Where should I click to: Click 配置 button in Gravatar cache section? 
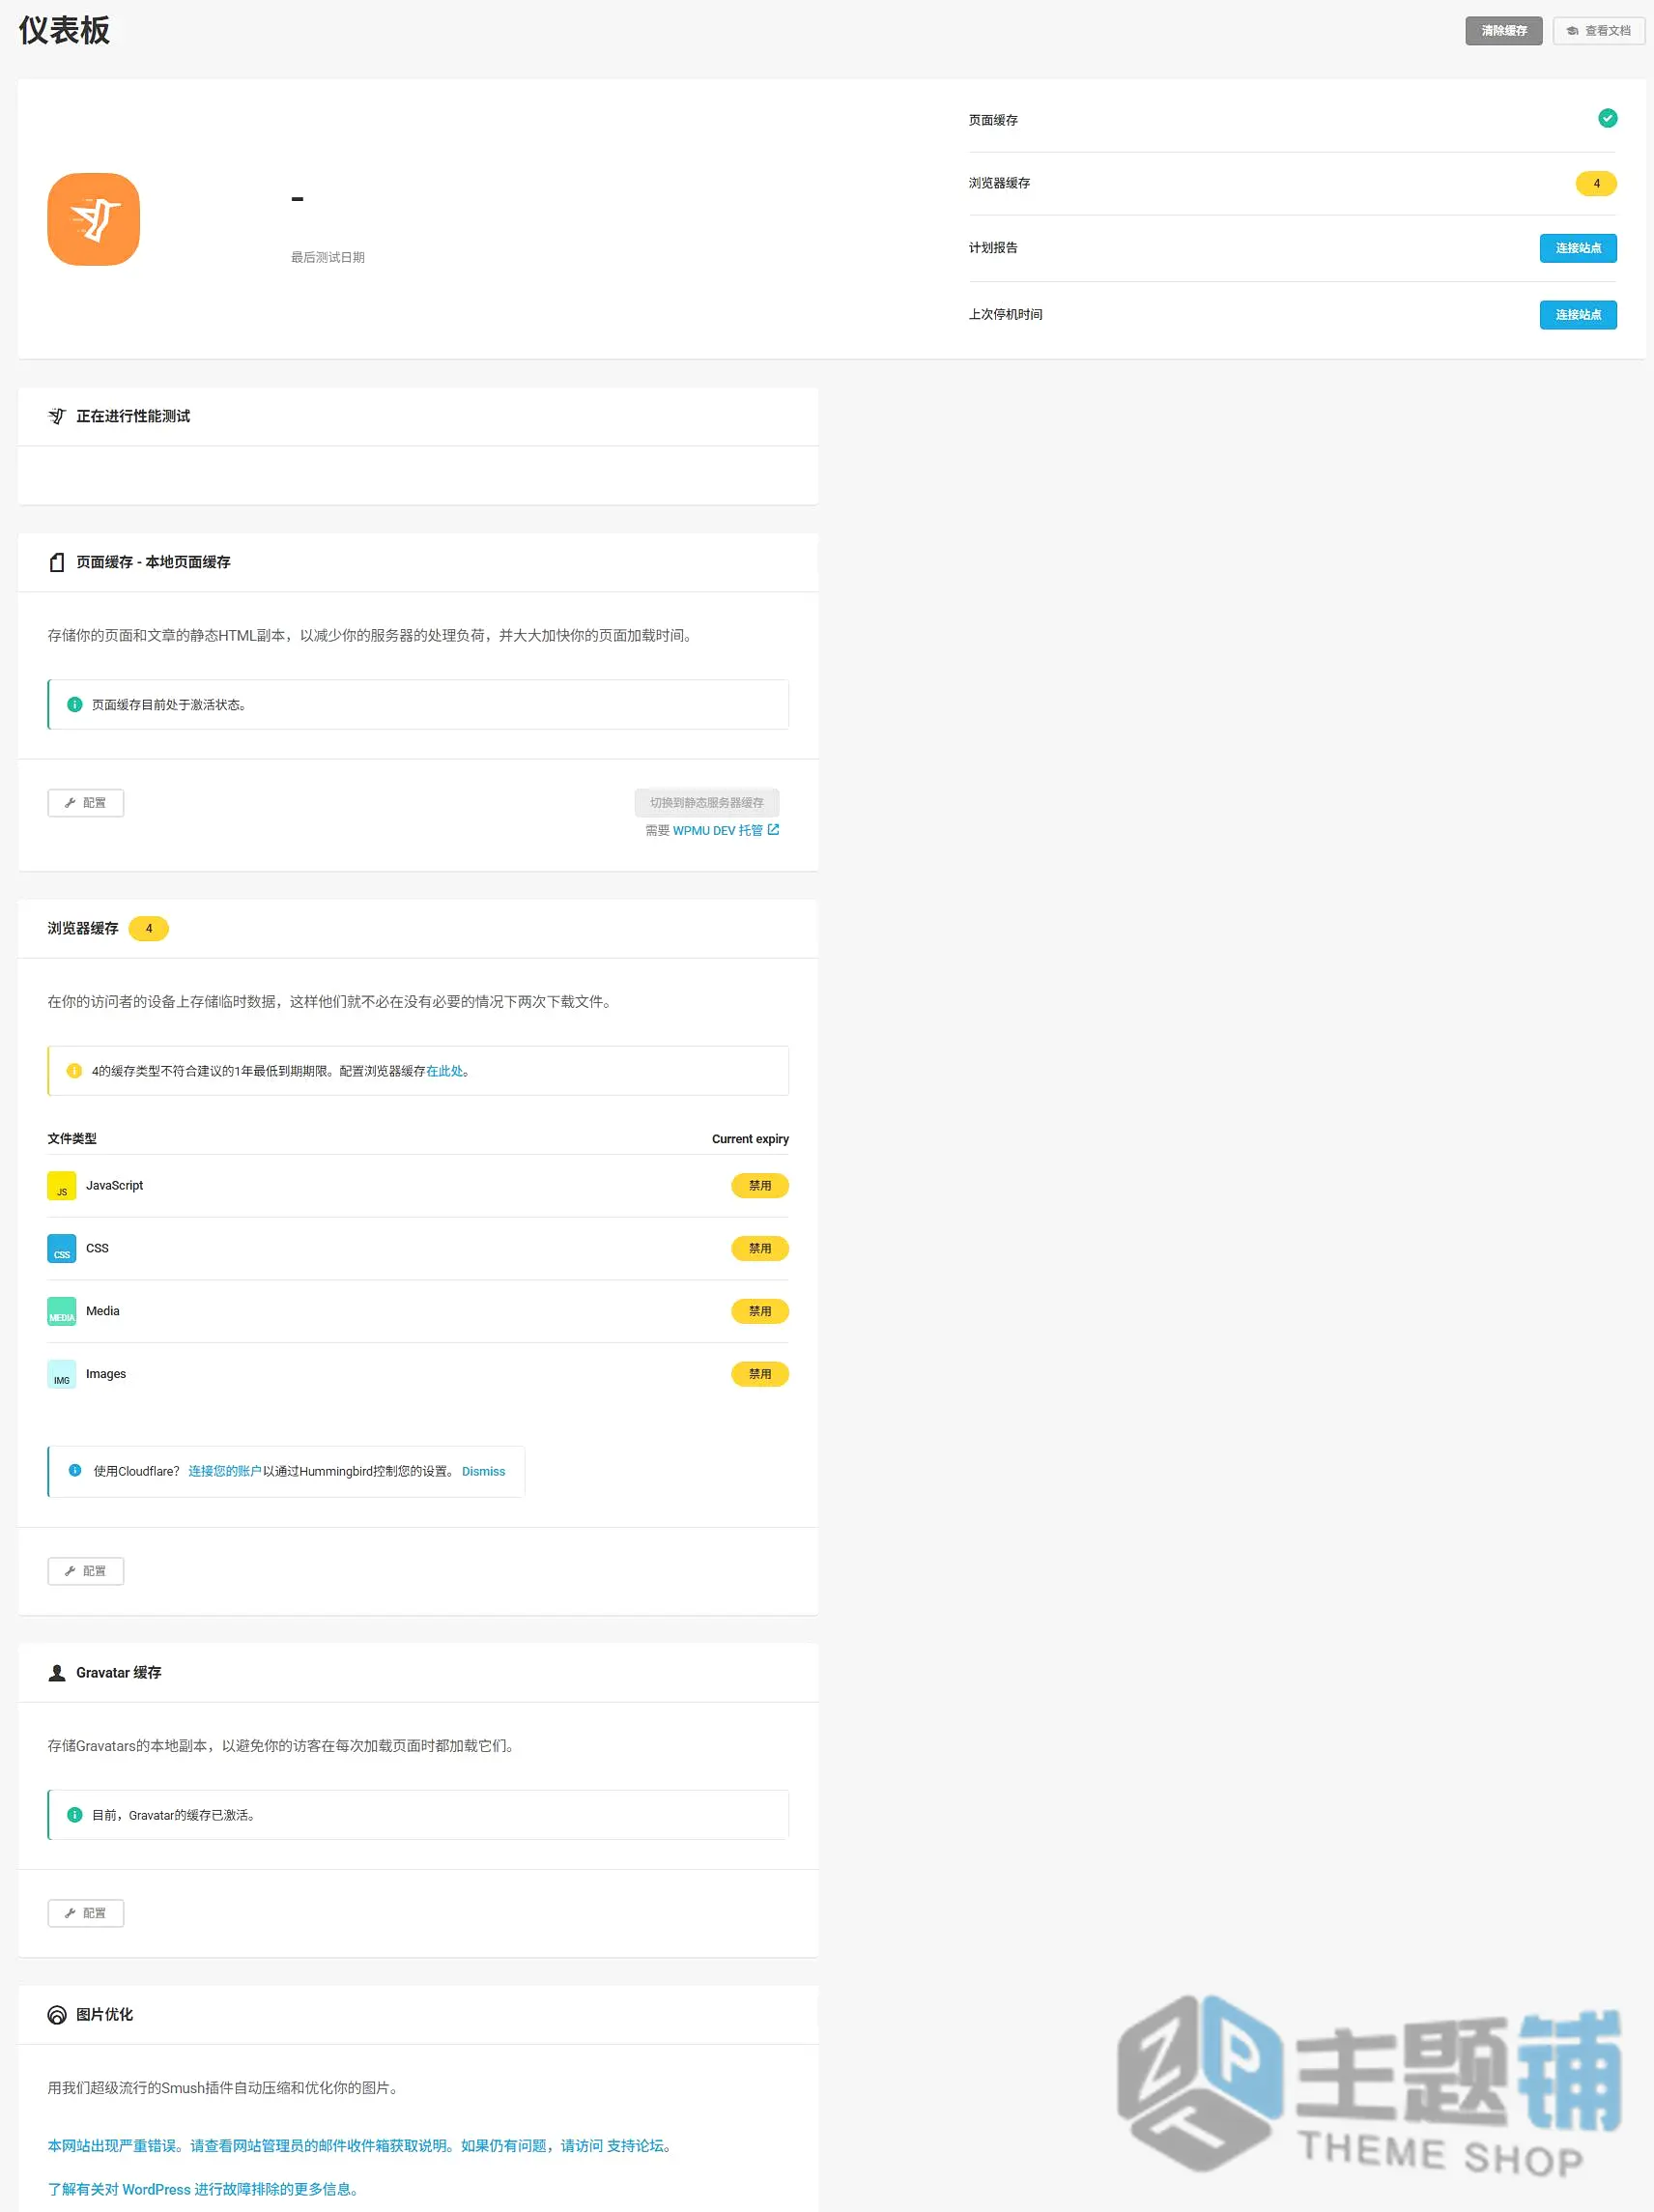[x=86, y=1912]
